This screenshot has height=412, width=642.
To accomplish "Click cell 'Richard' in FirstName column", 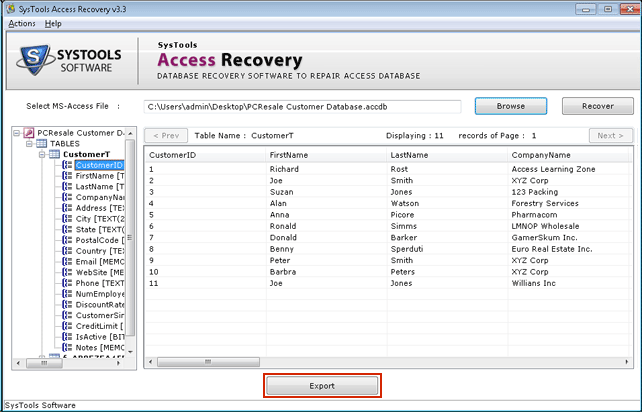I will point(284,169).
